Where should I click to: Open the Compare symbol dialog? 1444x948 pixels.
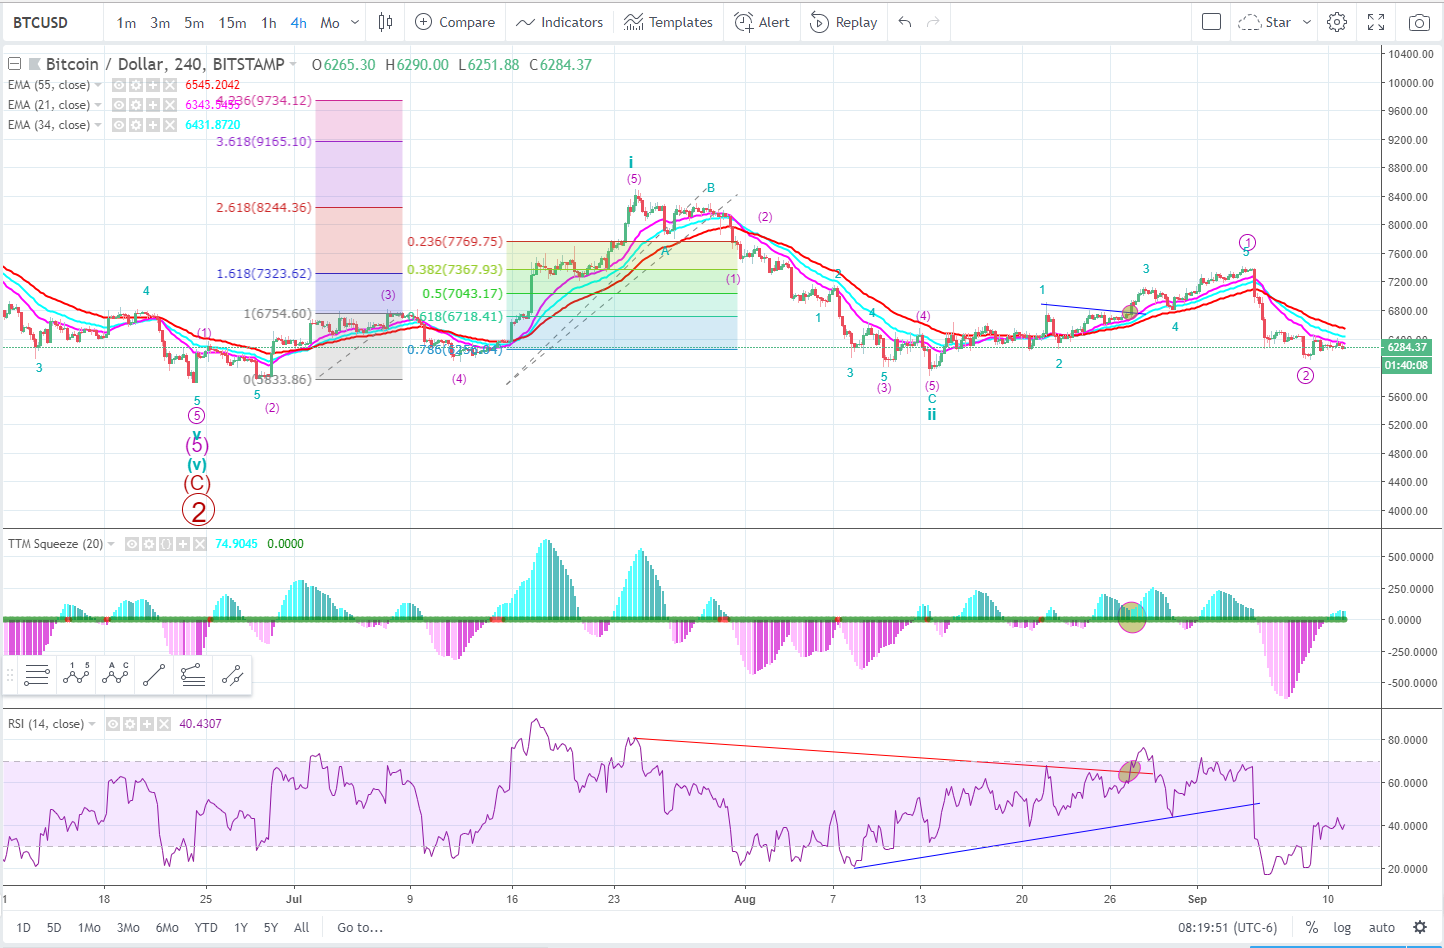[x=455, y=22]
